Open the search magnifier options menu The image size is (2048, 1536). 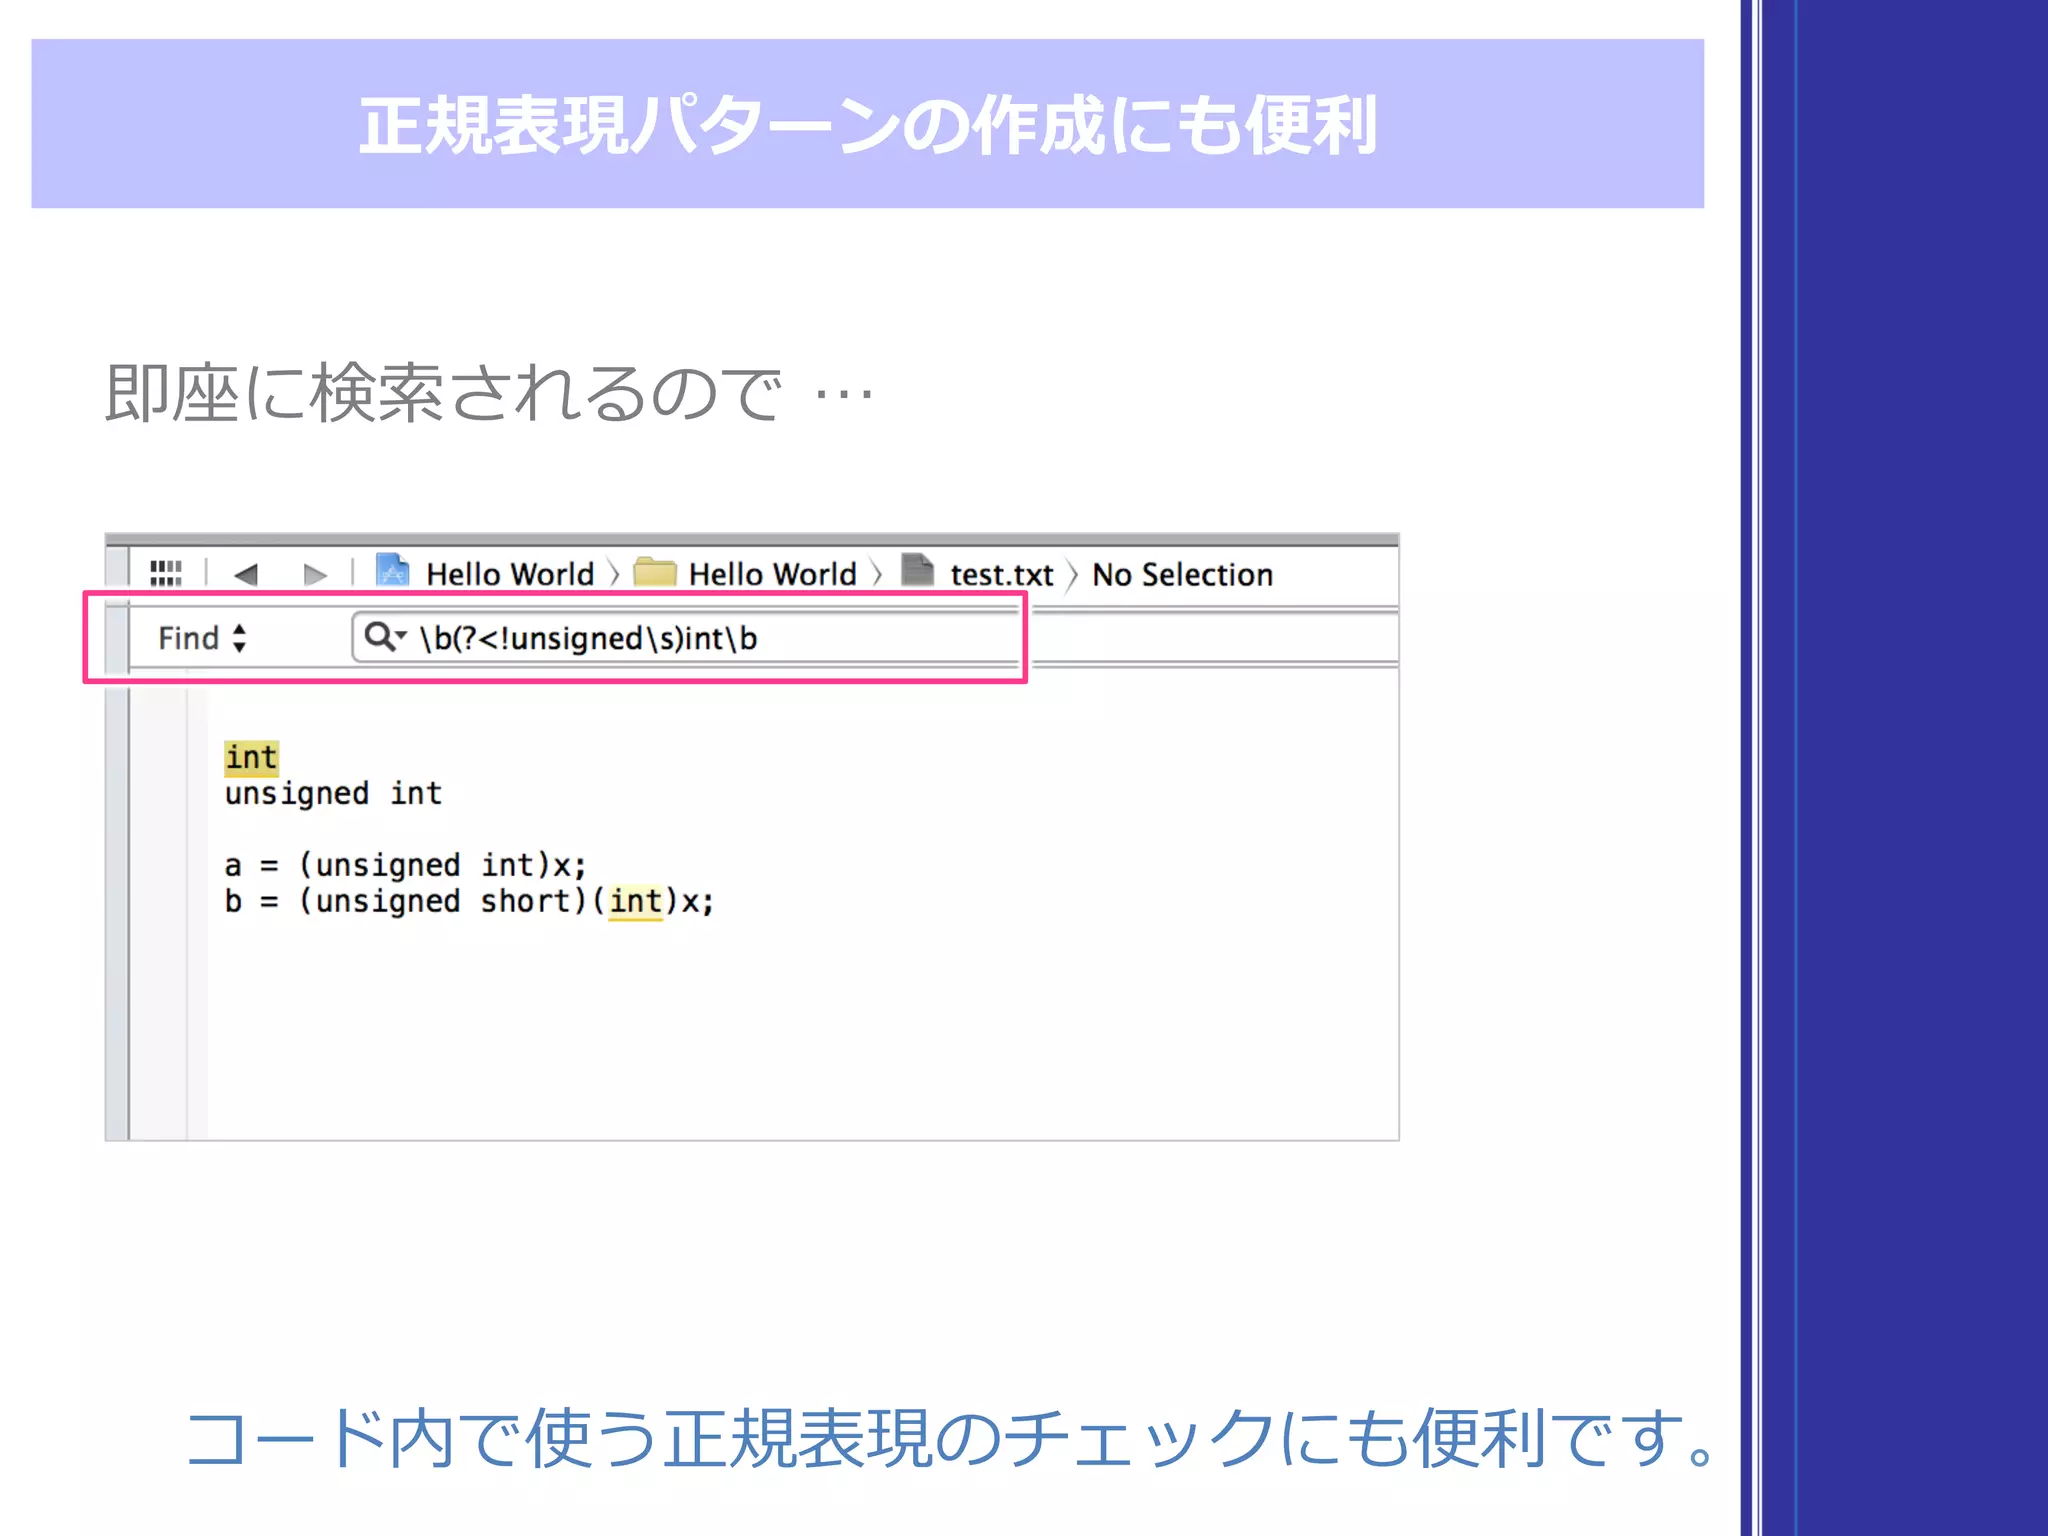click(385, 636)
